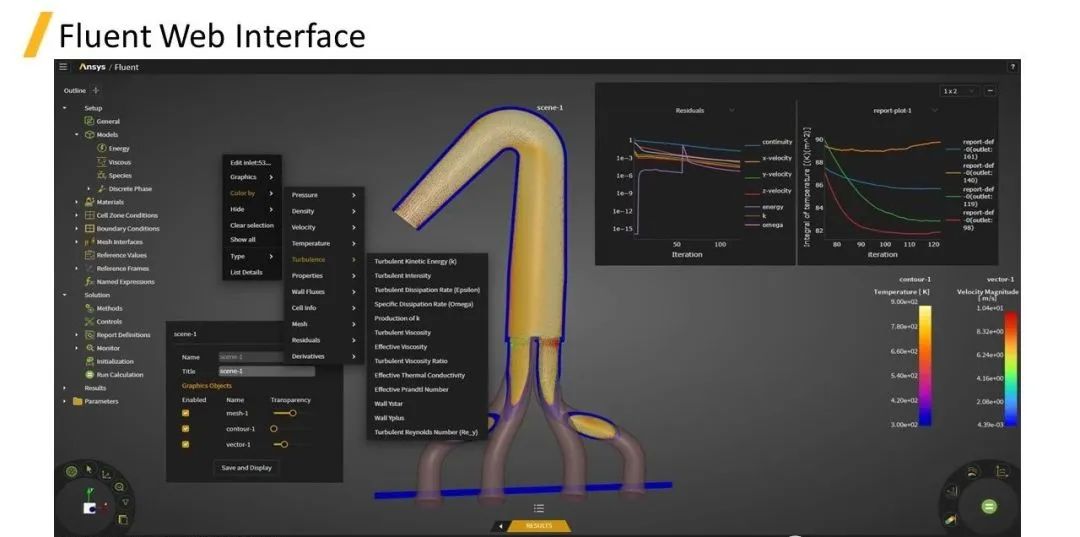Click the Run Calculation icon in outline
Viewport: 1080px width, 537px height.
(90, 375)
